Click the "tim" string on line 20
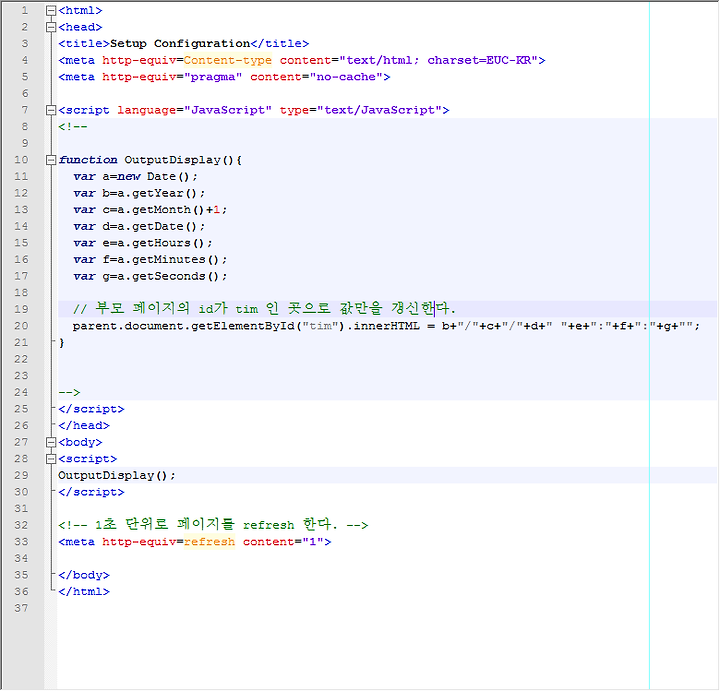This screenshot has width=720, height=691. (320, 326)
